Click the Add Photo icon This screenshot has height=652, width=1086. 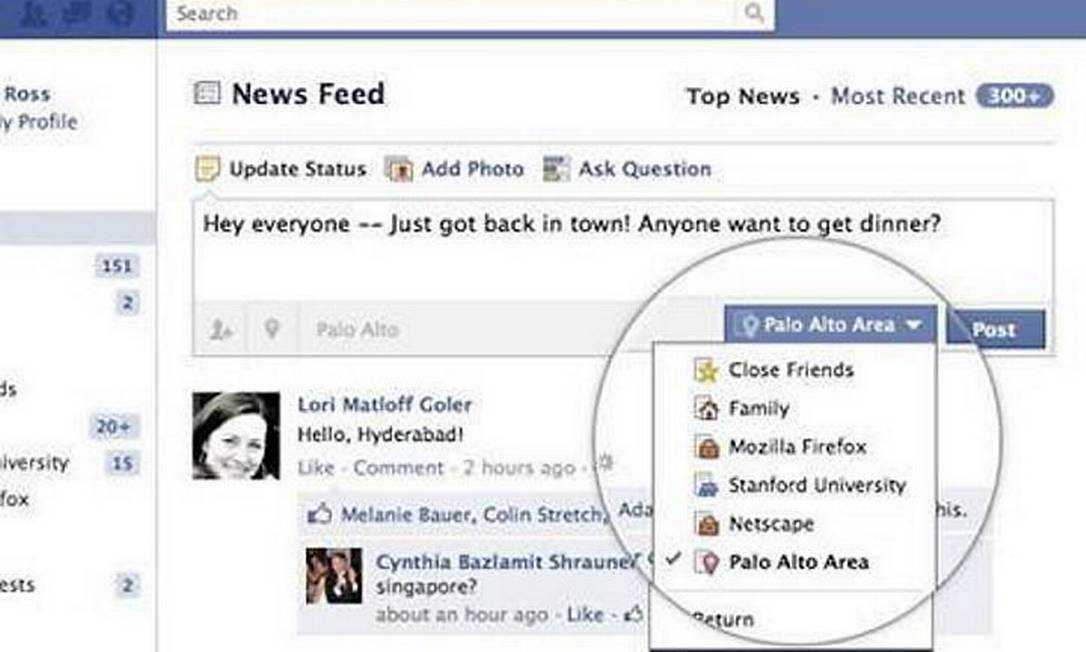[x=399, y=169]
